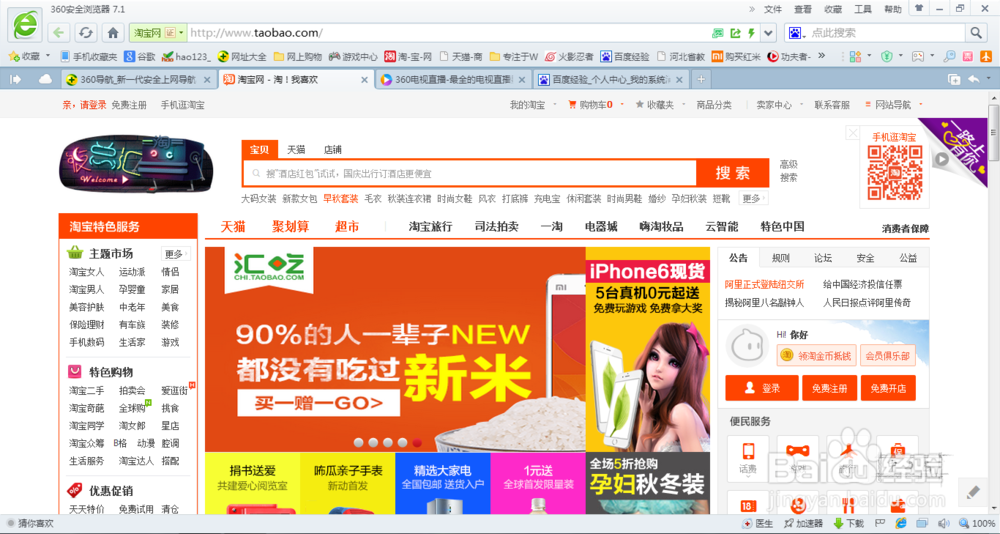Screen dimensions: 1000x534
Task: Click the pink ticket extension icon
Action: (968, 56)
